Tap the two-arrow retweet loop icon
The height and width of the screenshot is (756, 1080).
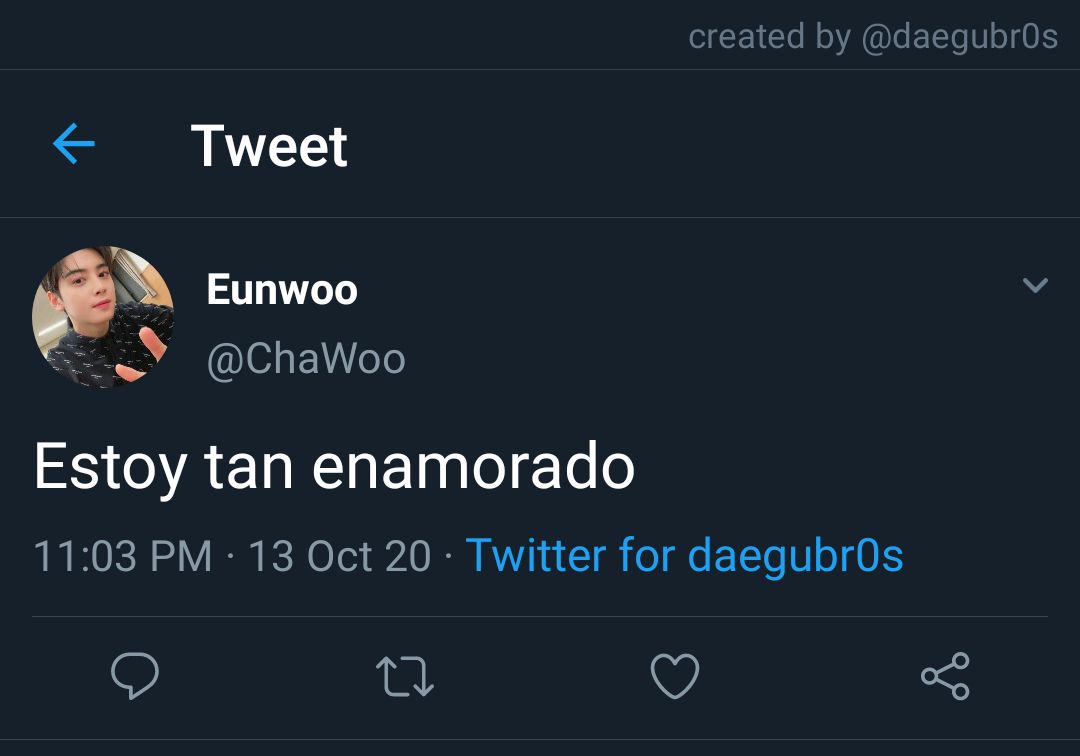coord(405,676)
